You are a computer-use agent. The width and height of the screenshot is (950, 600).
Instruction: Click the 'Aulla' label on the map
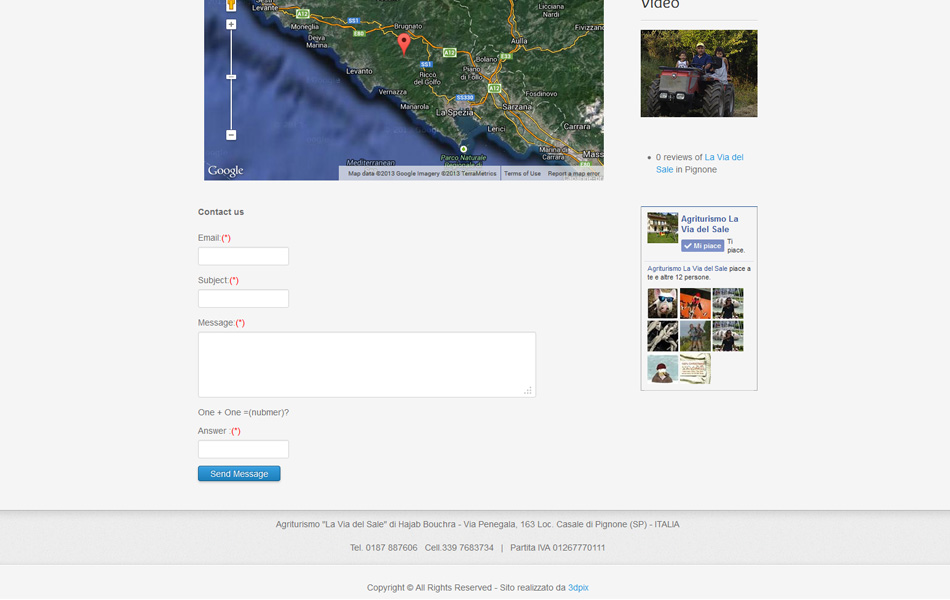coord(519,41)
